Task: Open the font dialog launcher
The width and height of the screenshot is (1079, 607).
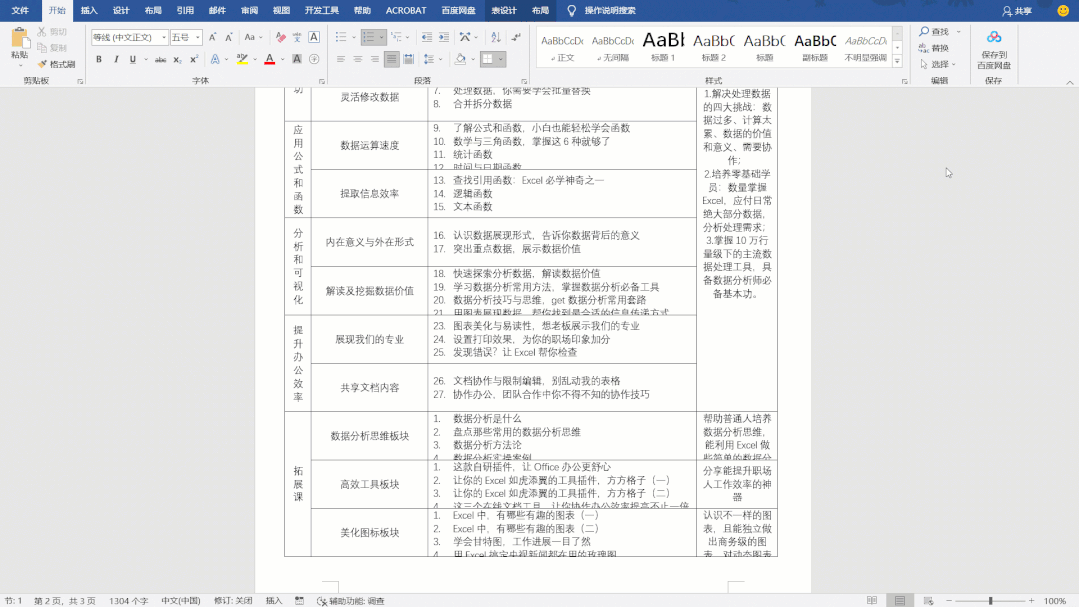Action: (x=321, y=81)
